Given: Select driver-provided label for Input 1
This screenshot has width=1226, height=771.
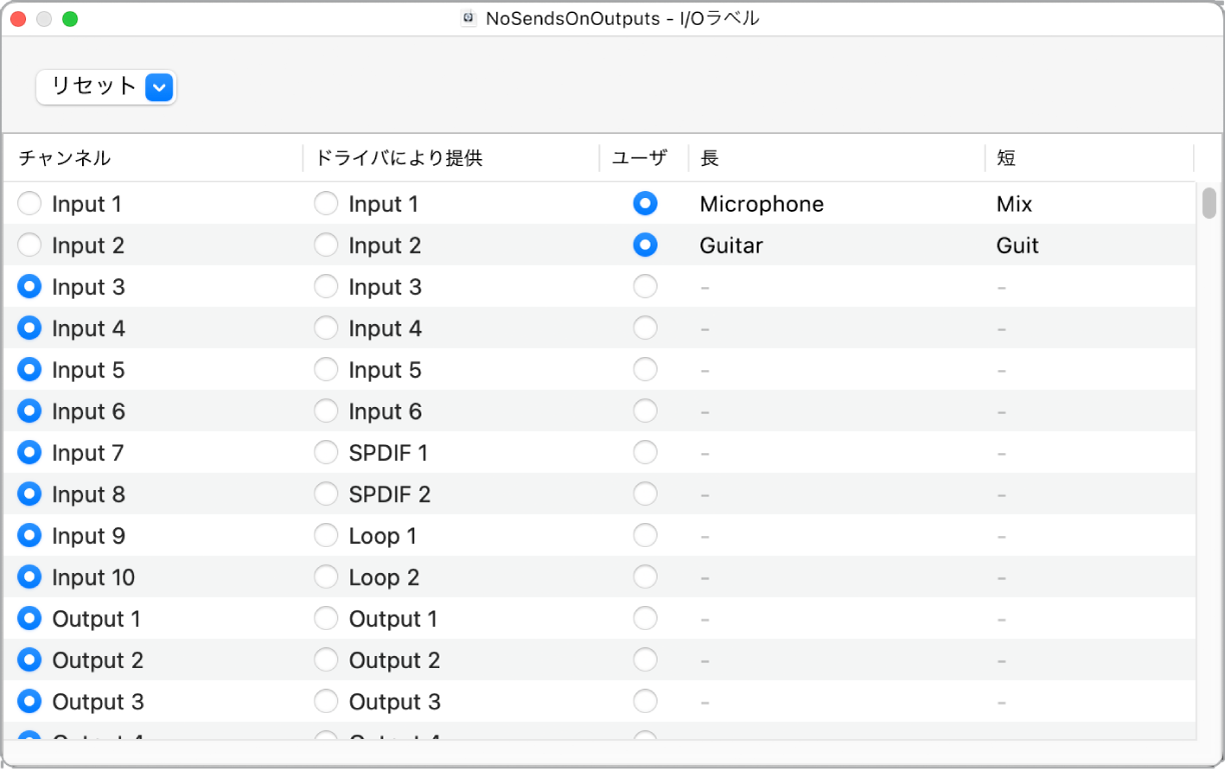Looking at the screenshot, I should pos(326,203).
